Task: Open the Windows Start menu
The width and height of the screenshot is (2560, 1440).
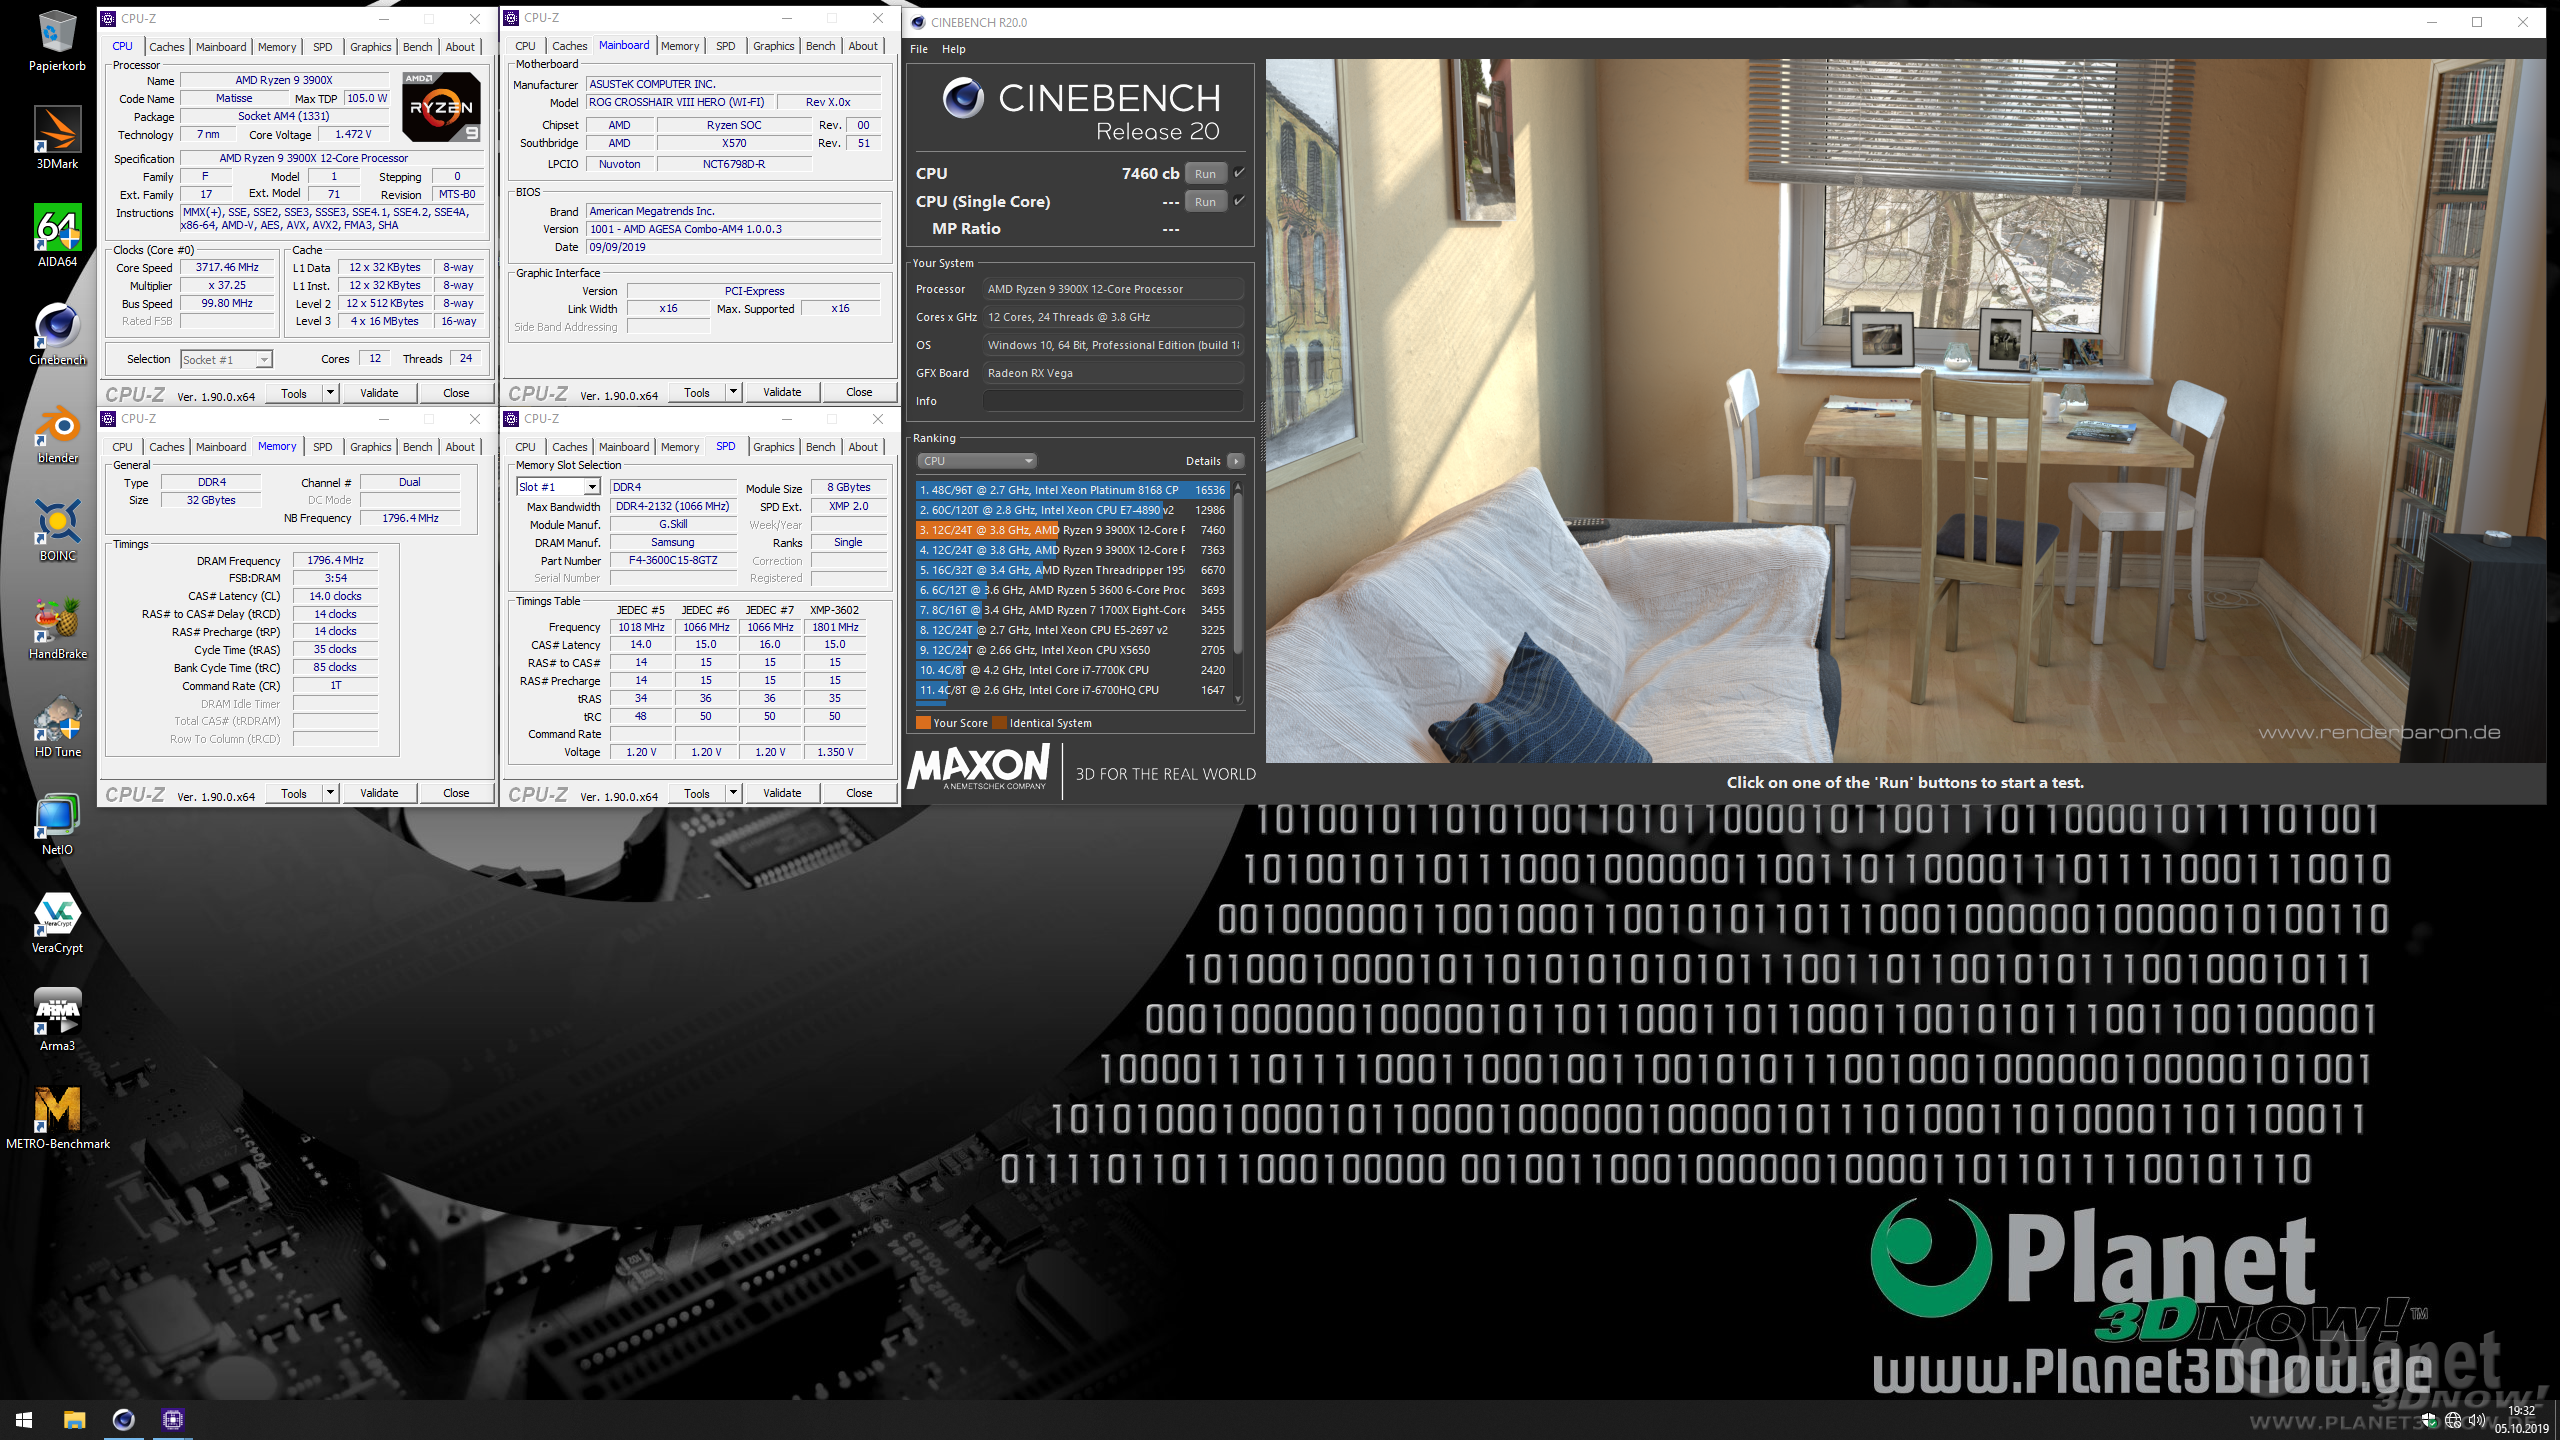Action: (24, 1419)
